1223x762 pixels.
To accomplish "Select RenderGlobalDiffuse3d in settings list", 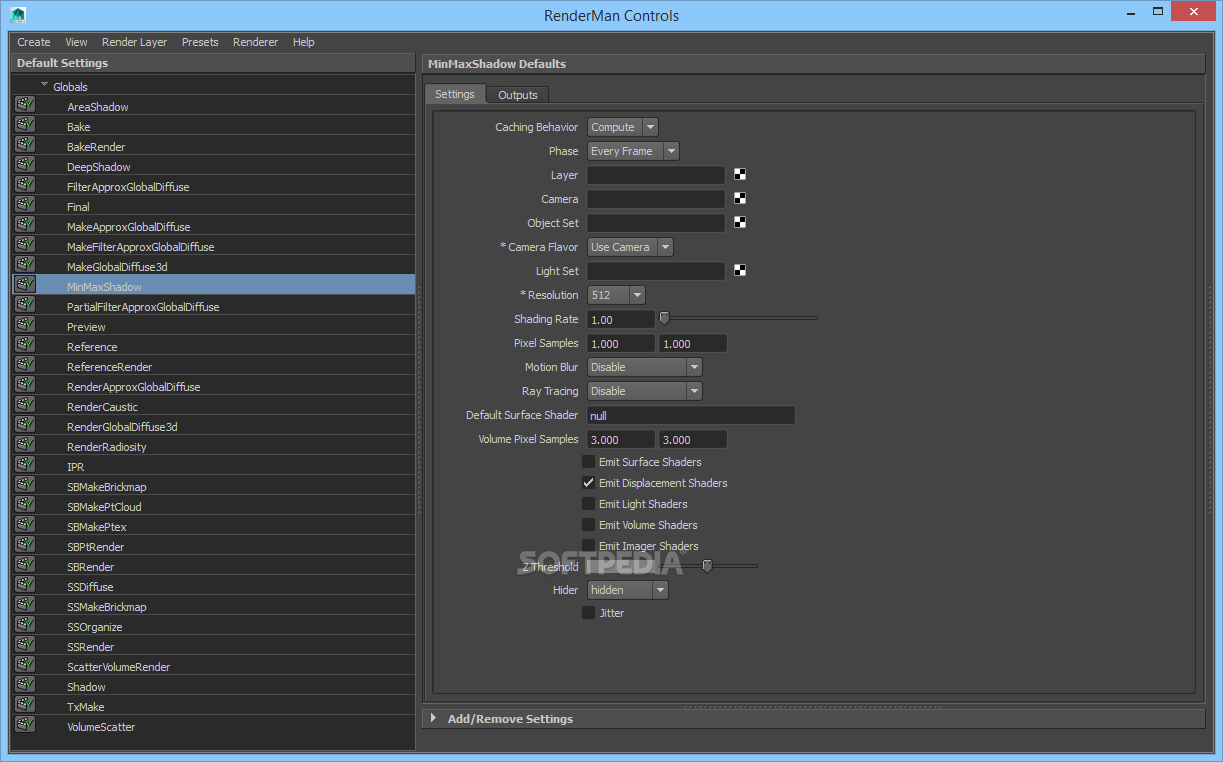I will pyautogui.click(x=122, y=427).
